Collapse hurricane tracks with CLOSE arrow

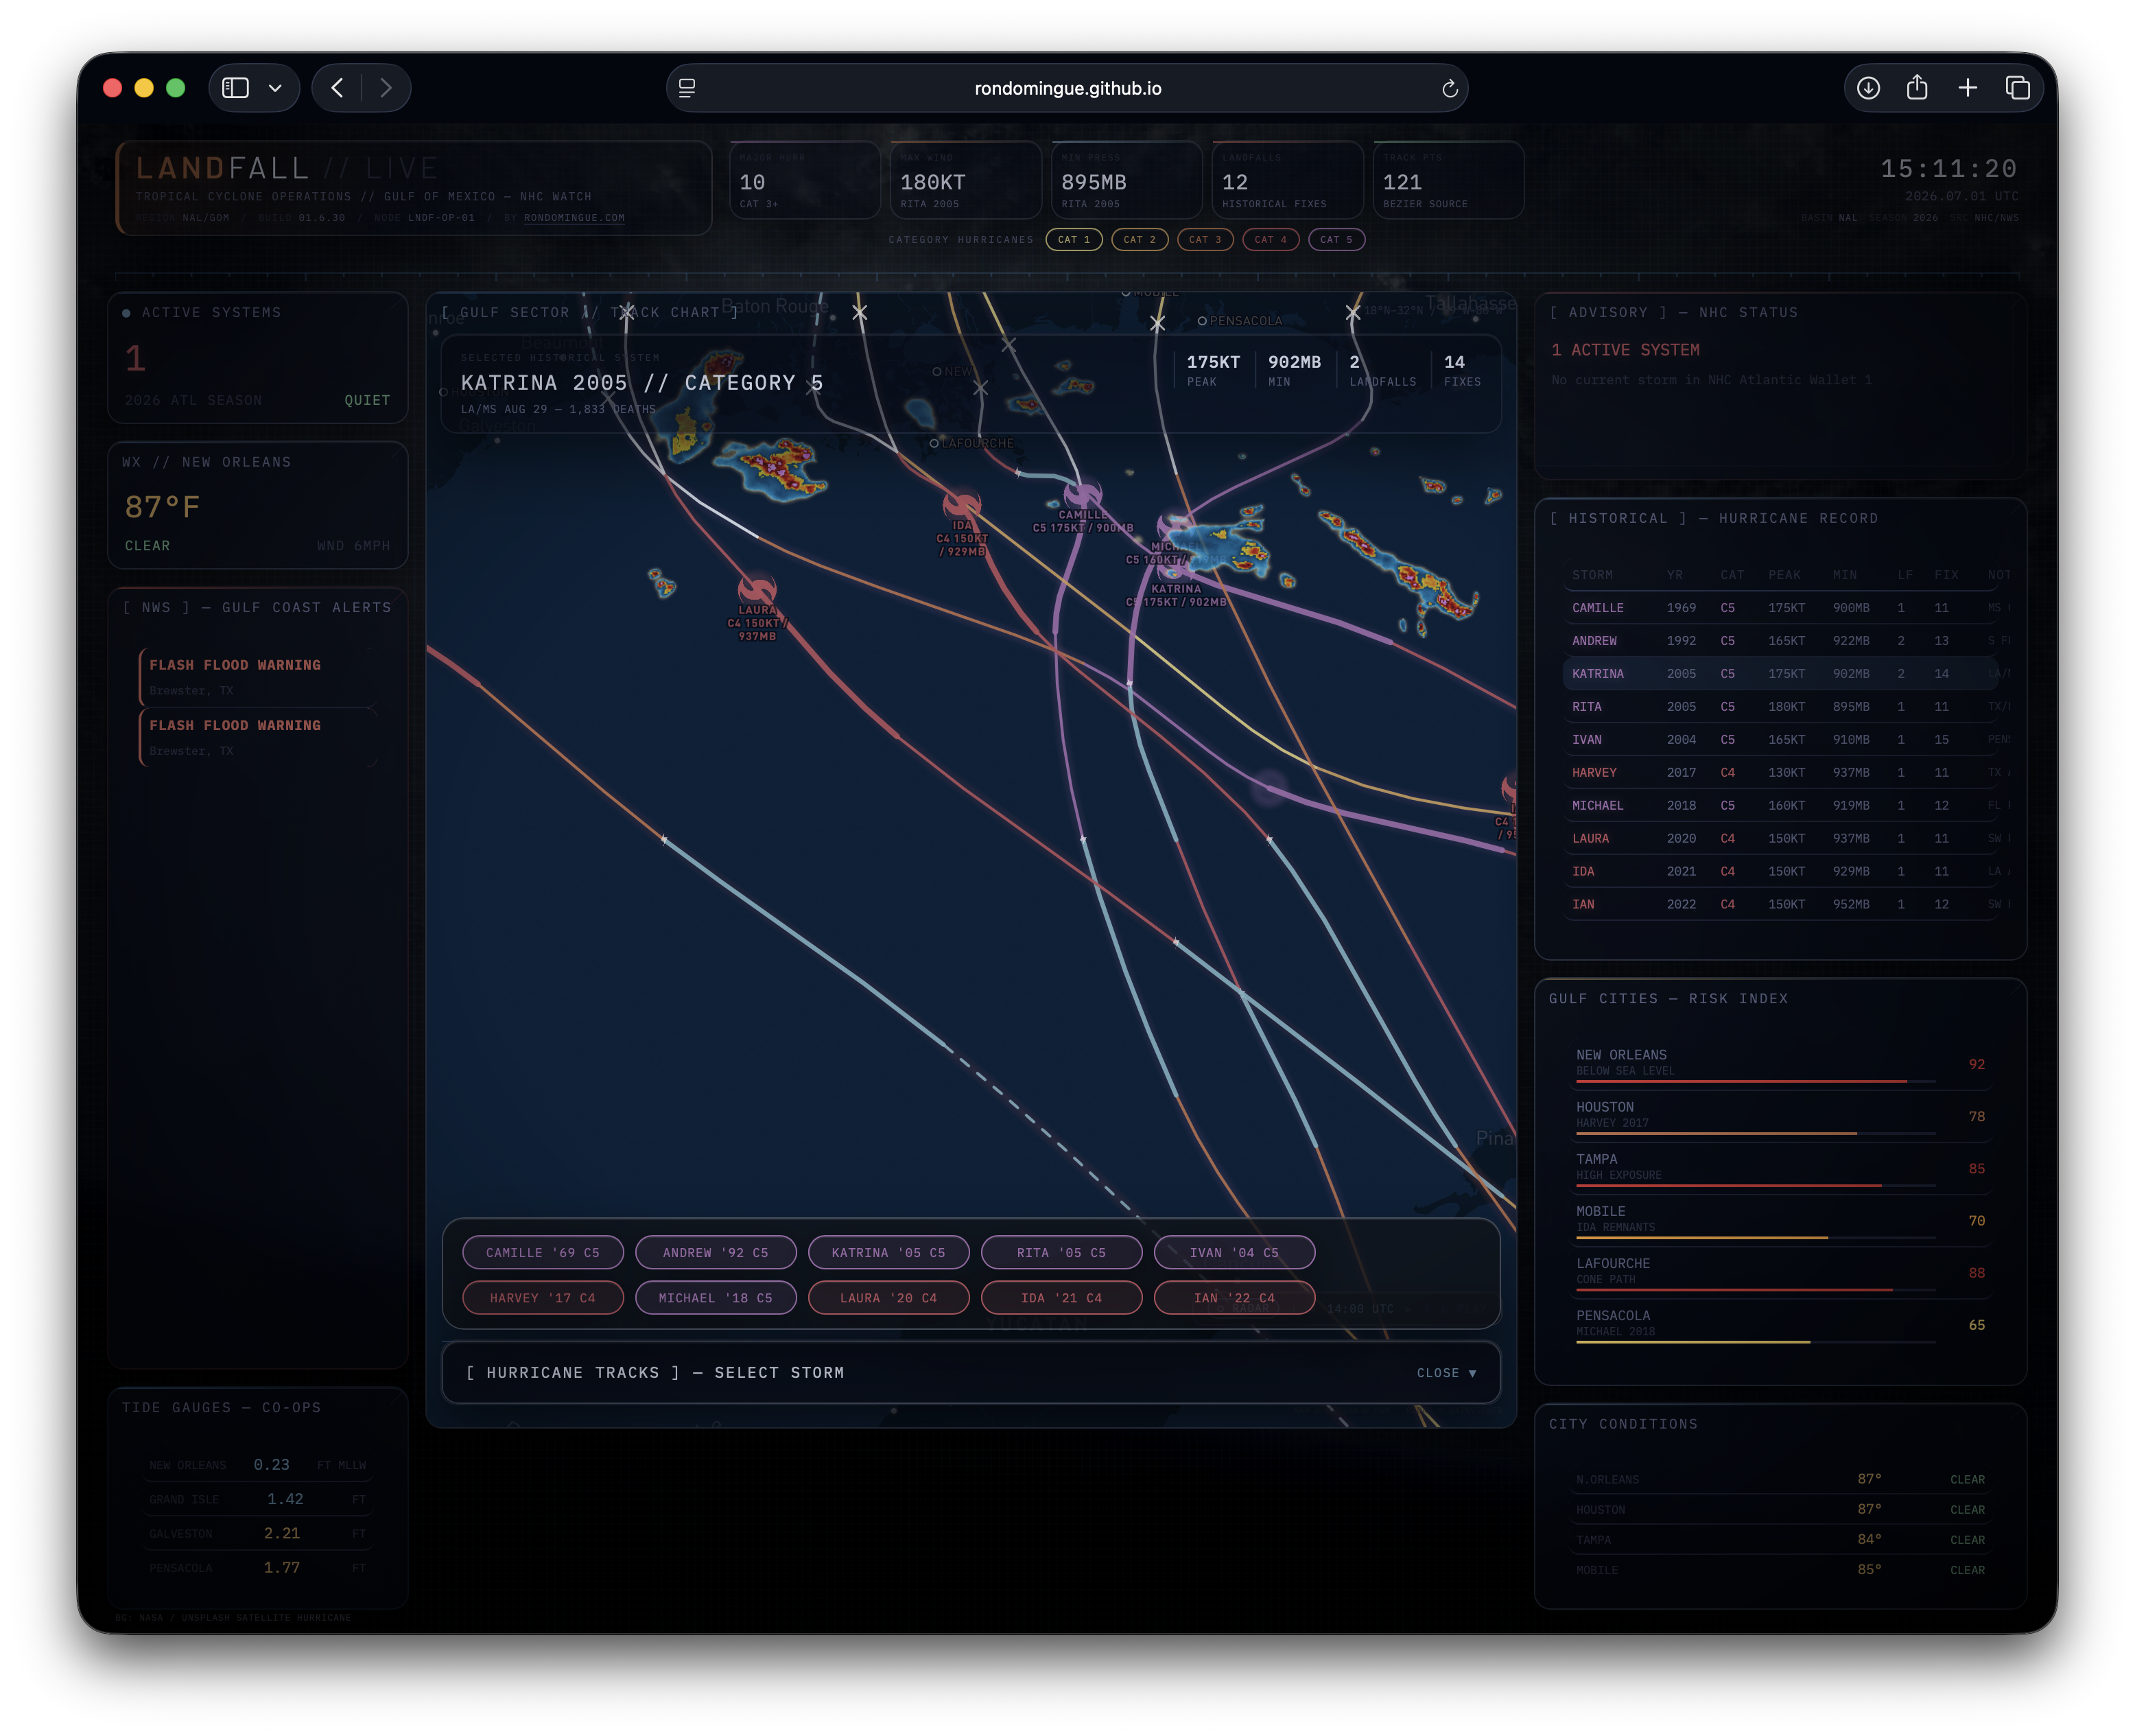click(x=1446, y=1373)
